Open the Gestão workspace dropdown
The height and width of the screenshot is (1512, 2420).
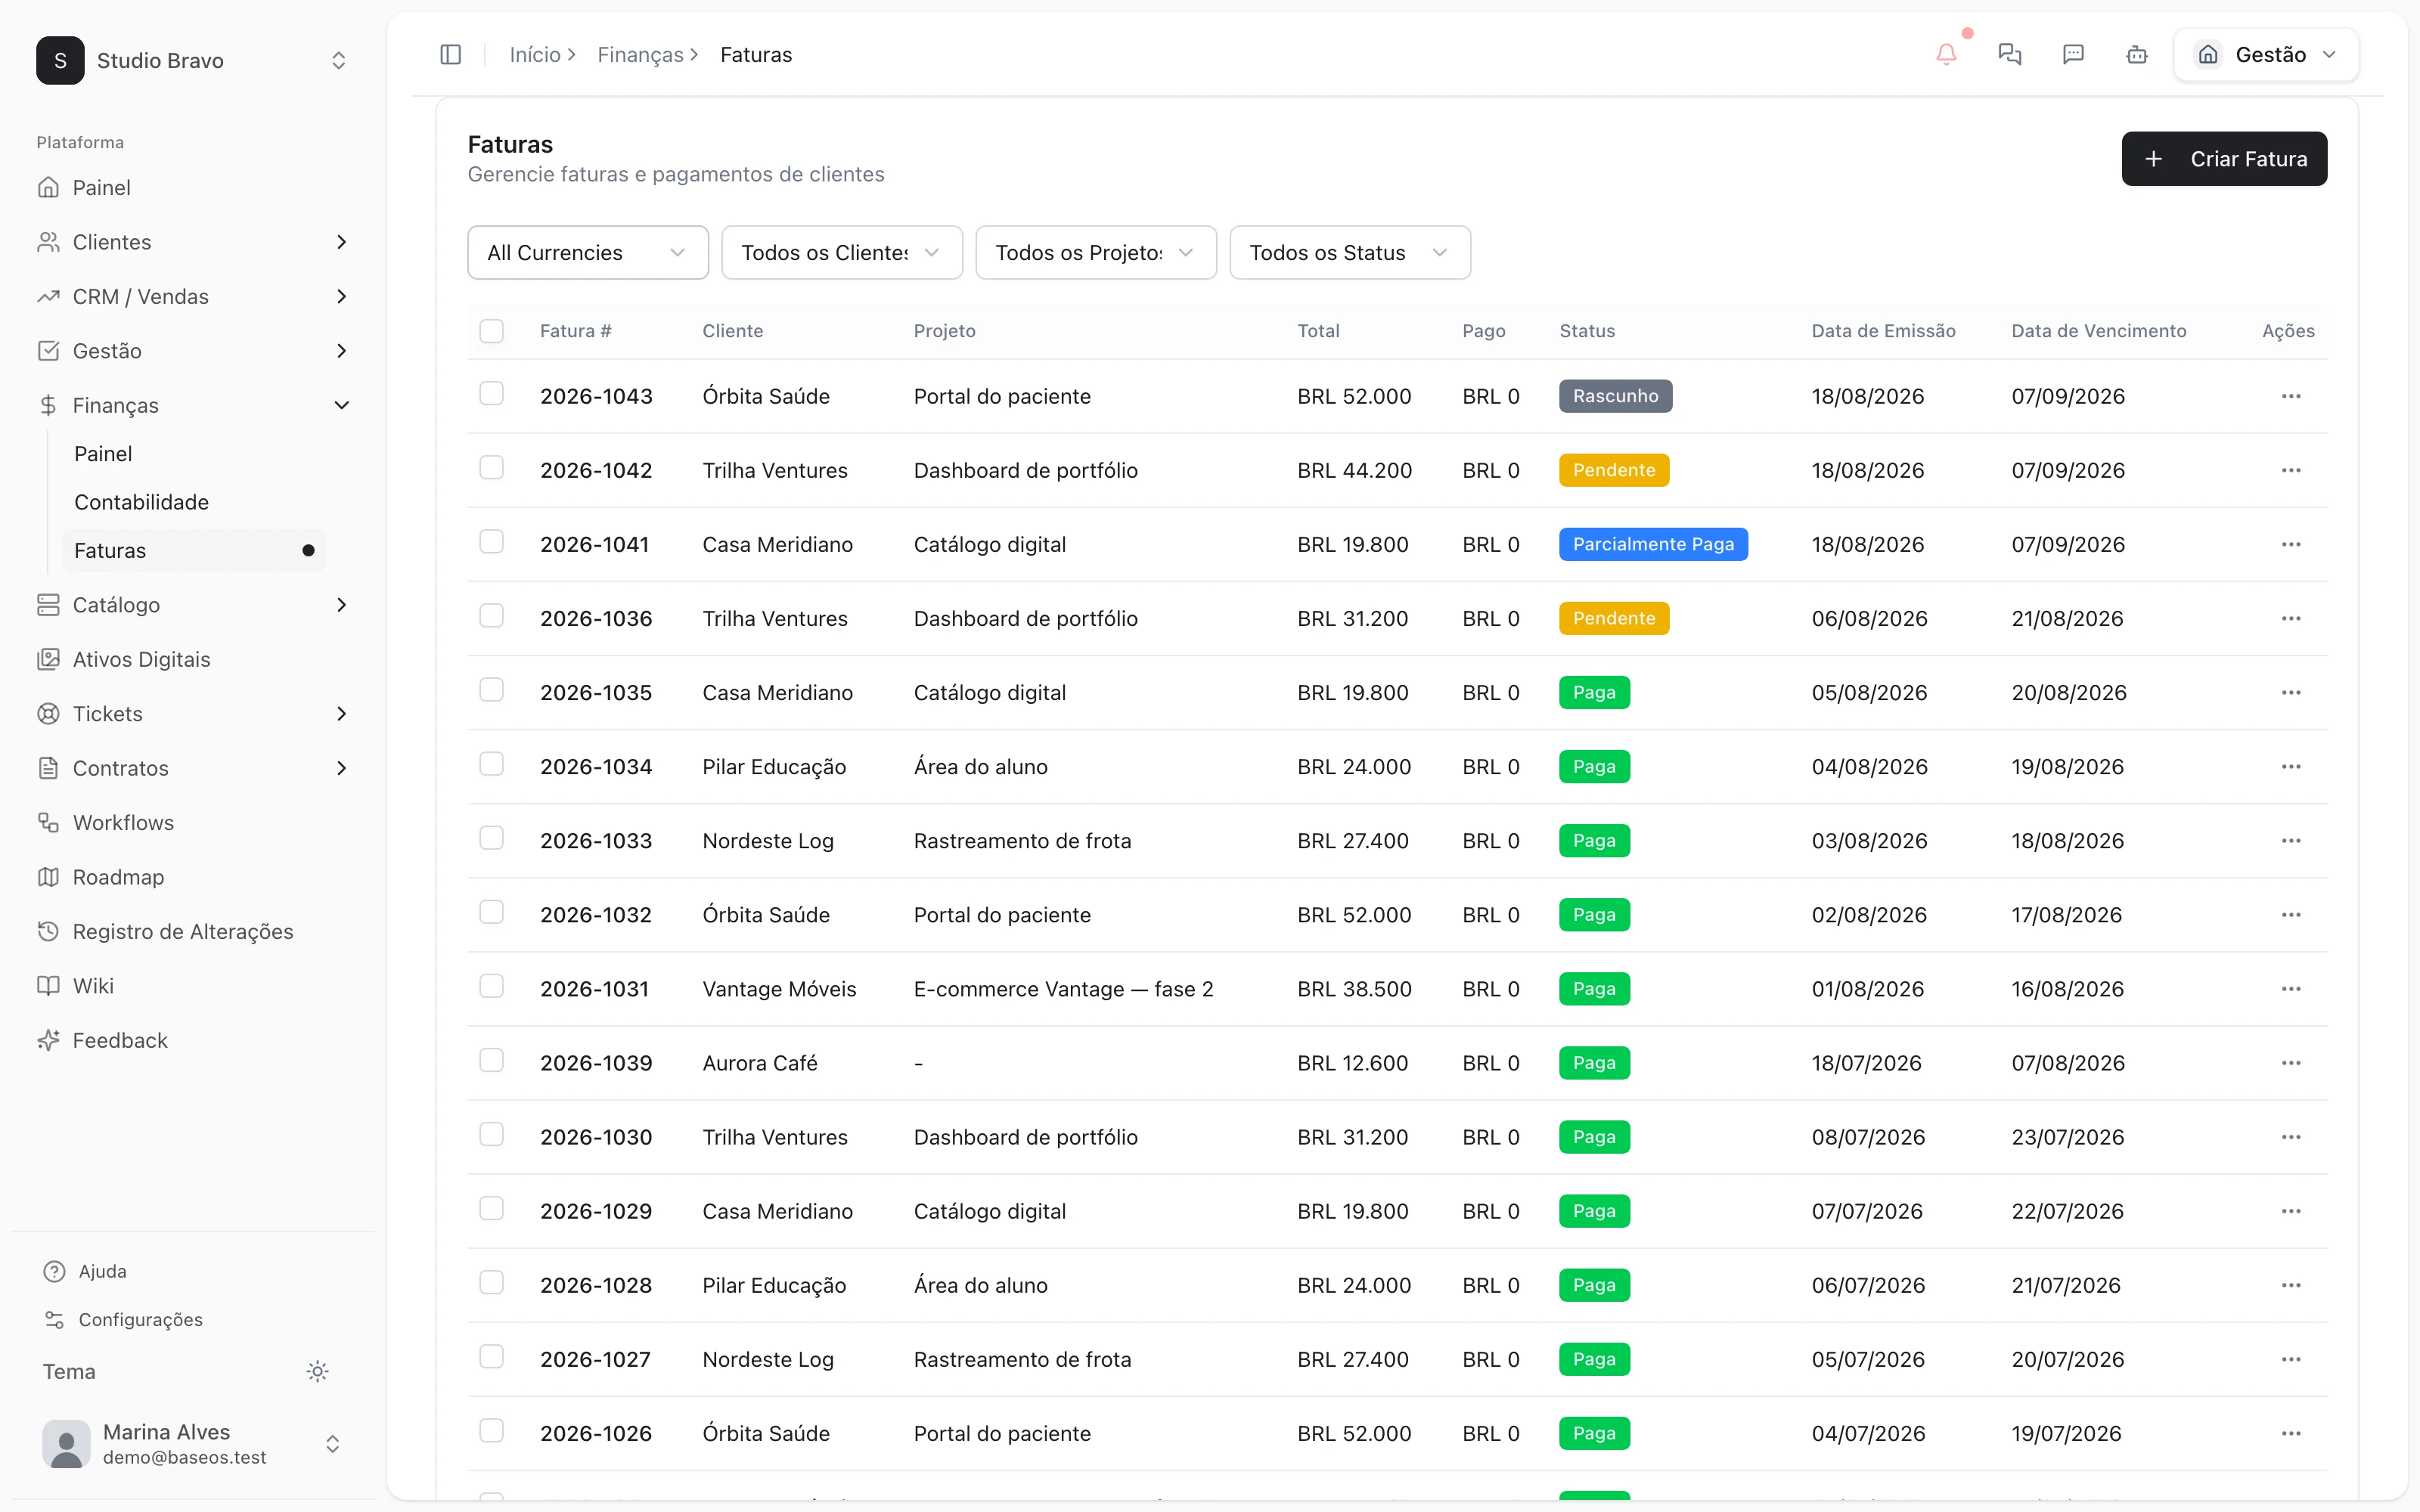click(x=2266, y=55)
